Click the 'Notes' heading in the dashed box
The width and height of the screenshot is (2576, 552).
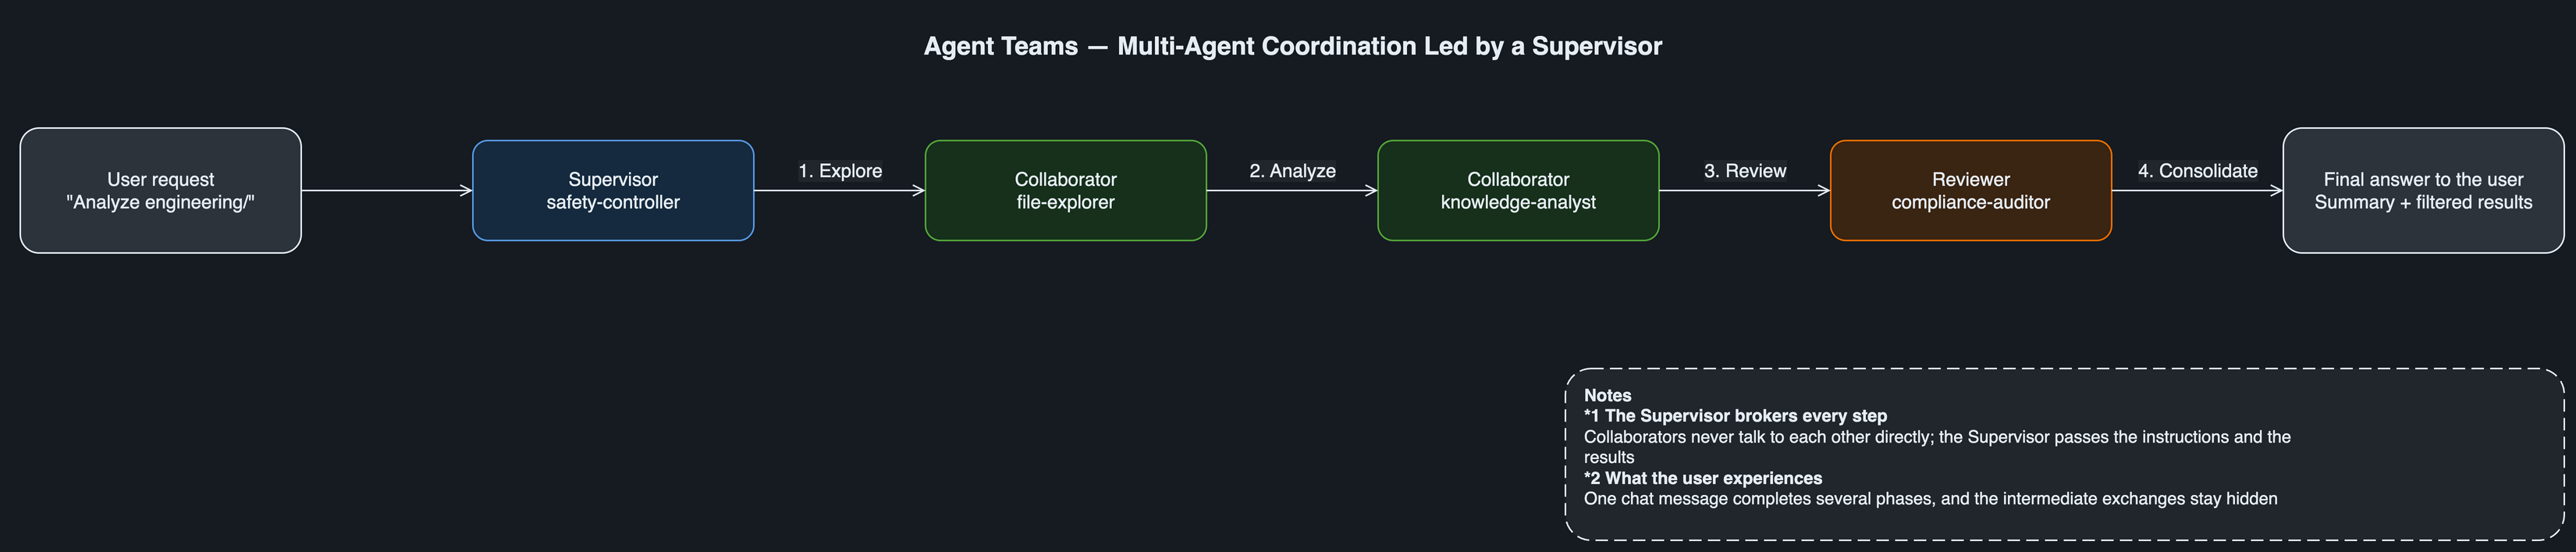pyautogui.click(x=1607, y=395)
